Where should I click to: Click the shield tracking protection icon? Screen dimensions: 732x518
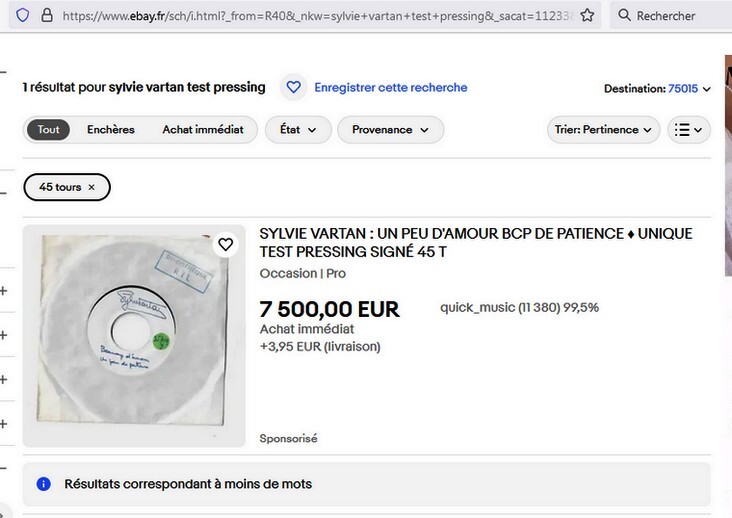coord(23,16)
